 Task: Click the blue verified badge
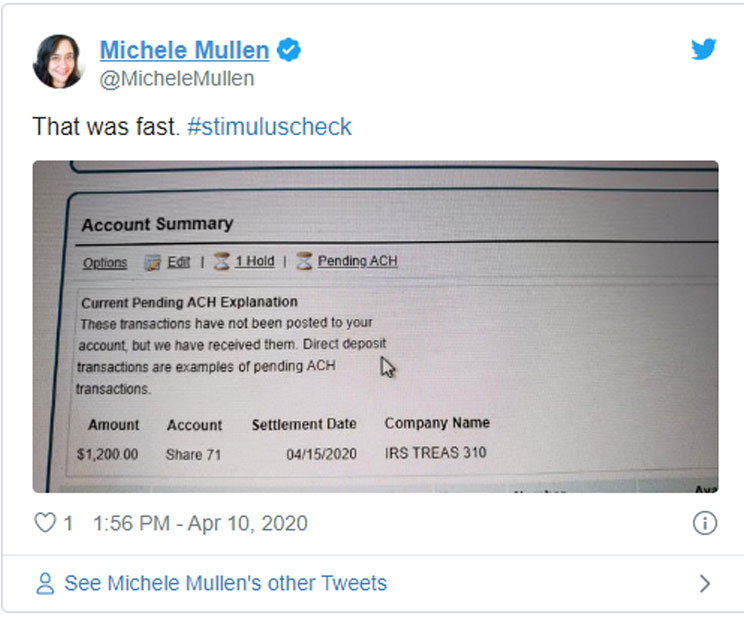(288, 50)
